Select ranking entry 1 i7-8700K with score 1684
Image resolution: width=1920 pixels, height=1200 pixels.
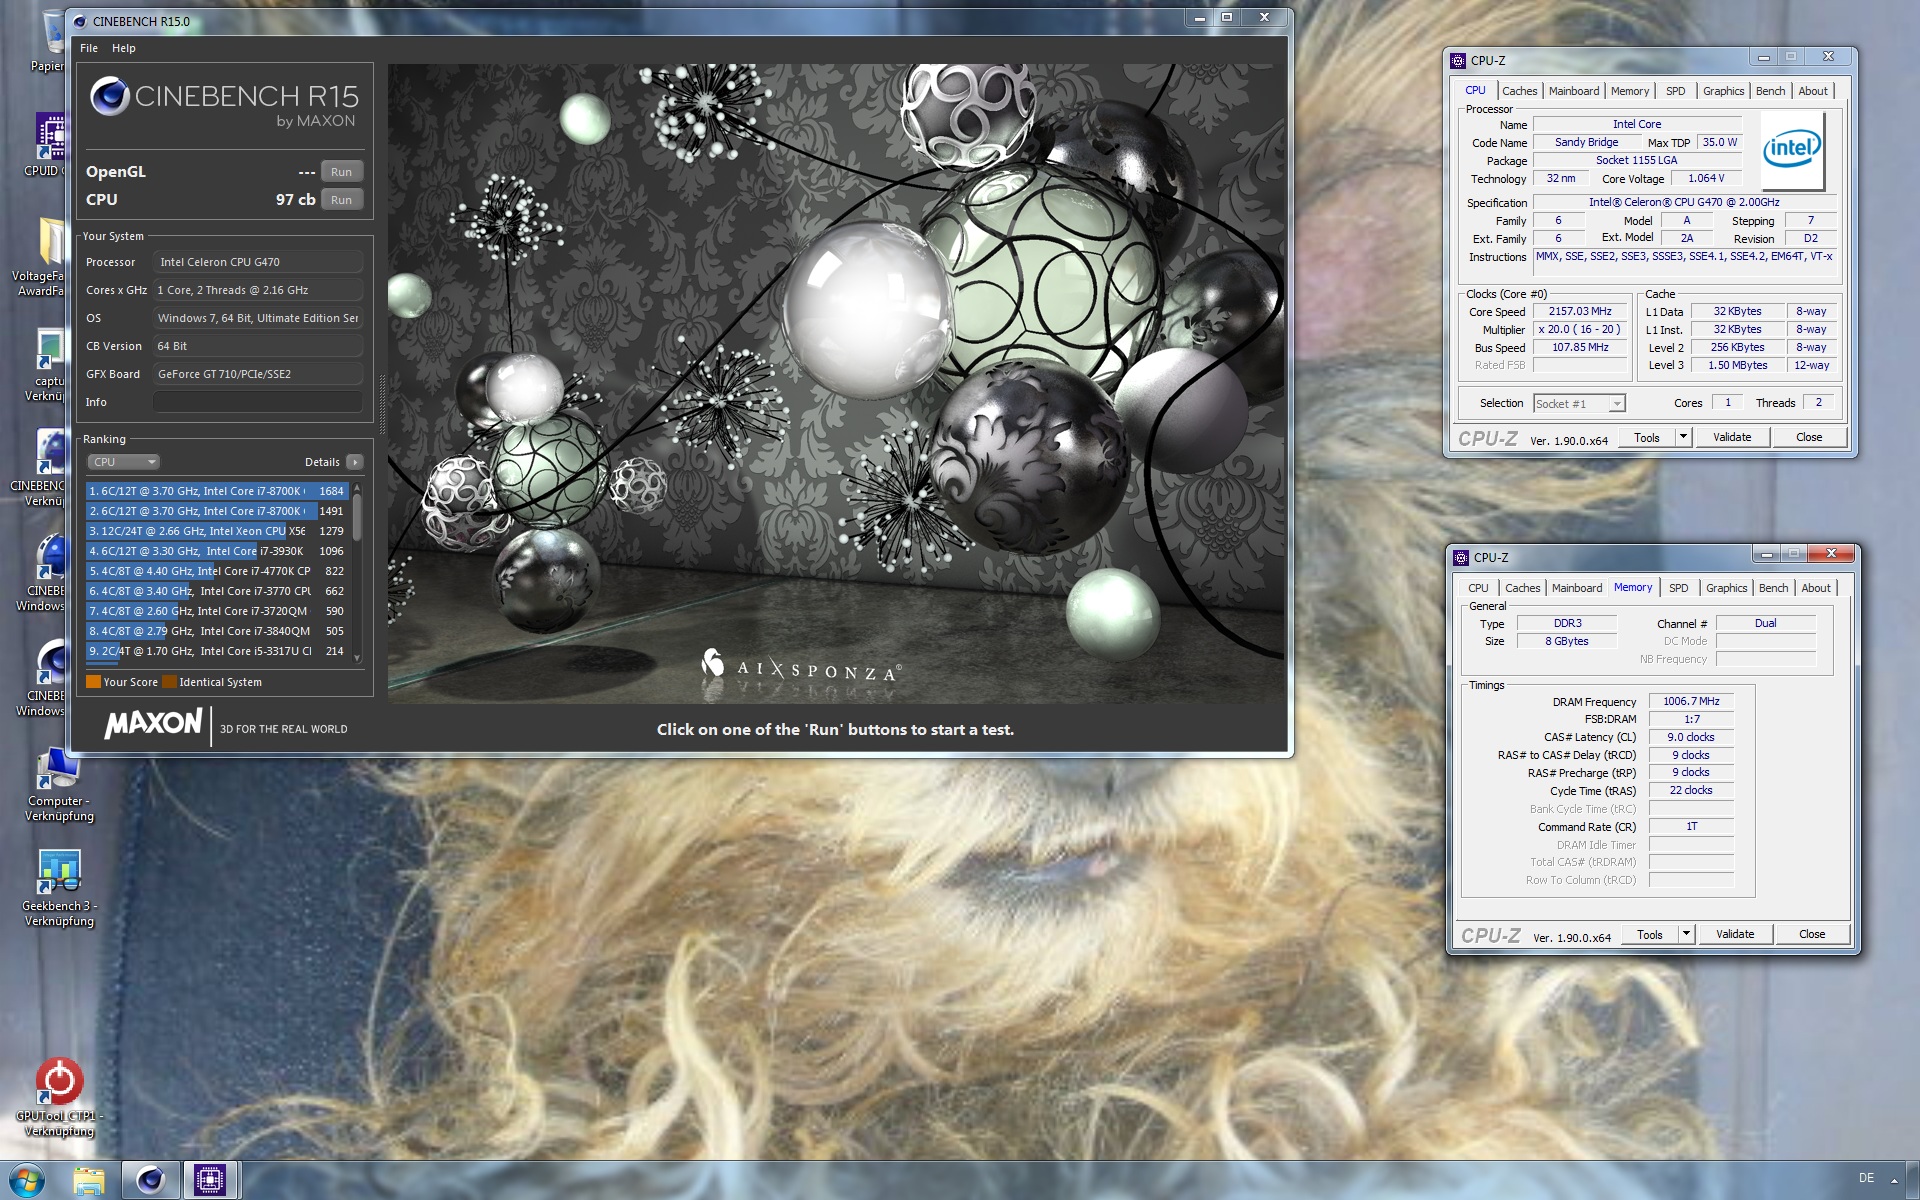(x=217, y=491)
